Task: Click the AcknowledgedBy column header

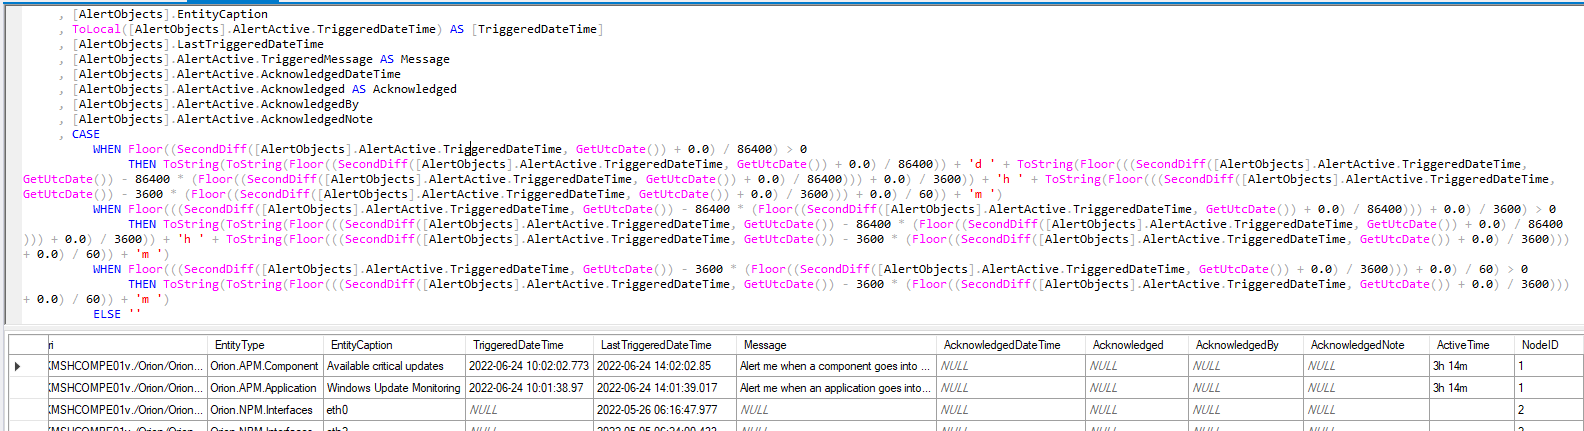Action: click(1246, 345)
